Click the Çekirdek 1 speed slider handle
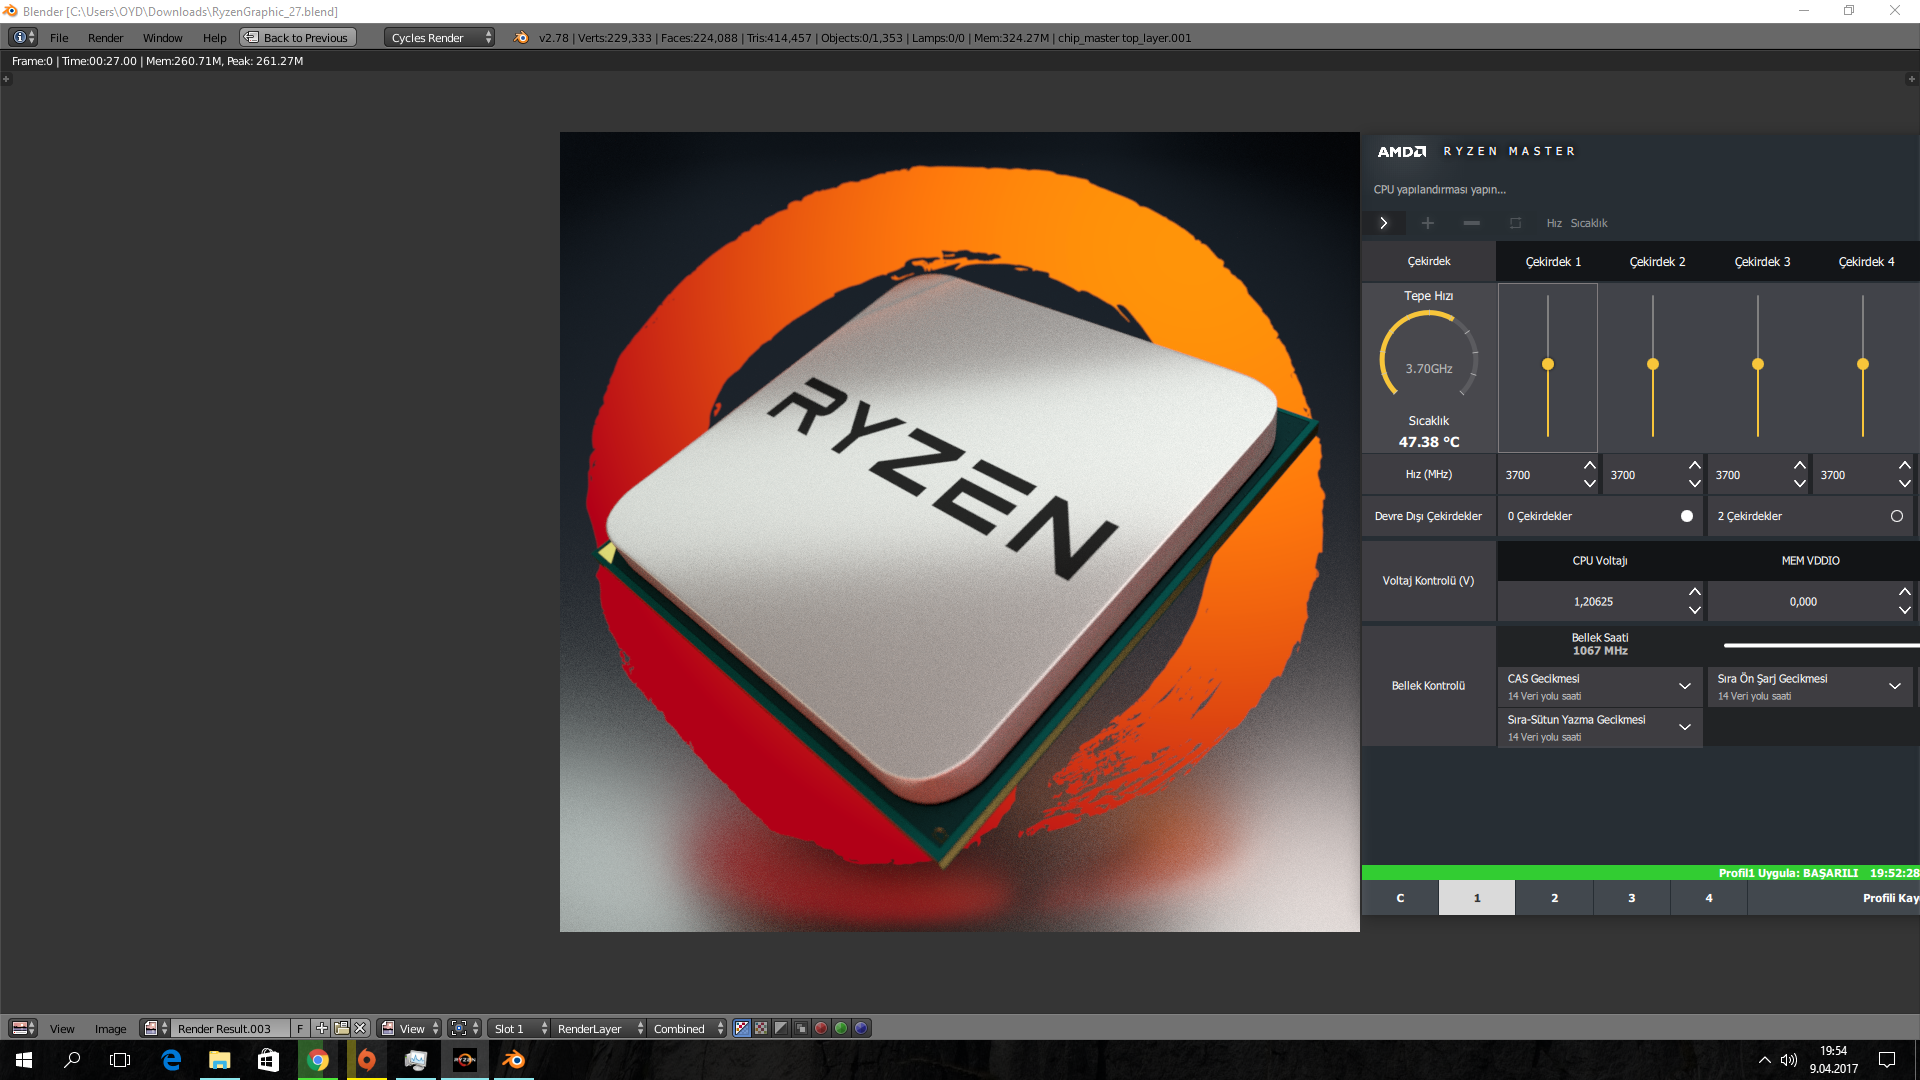Image resolution: width=1920 pixels, height=1080 pixels. coord(1548,364)
